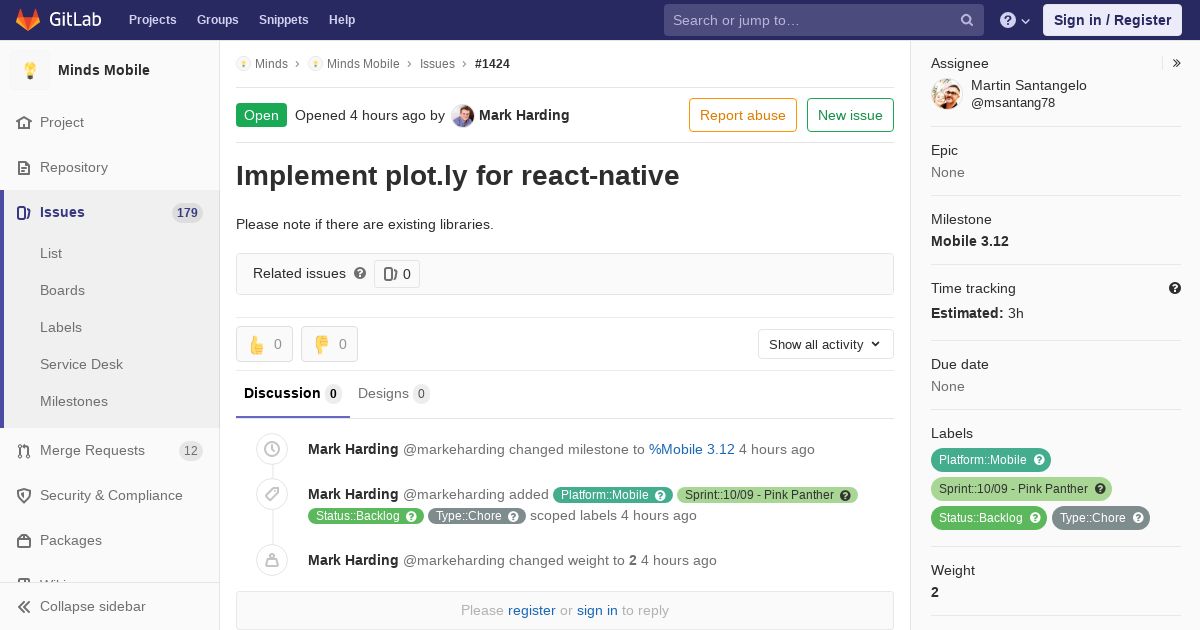
Task: Click the thumbs up reaction
Action: point(264,344)
